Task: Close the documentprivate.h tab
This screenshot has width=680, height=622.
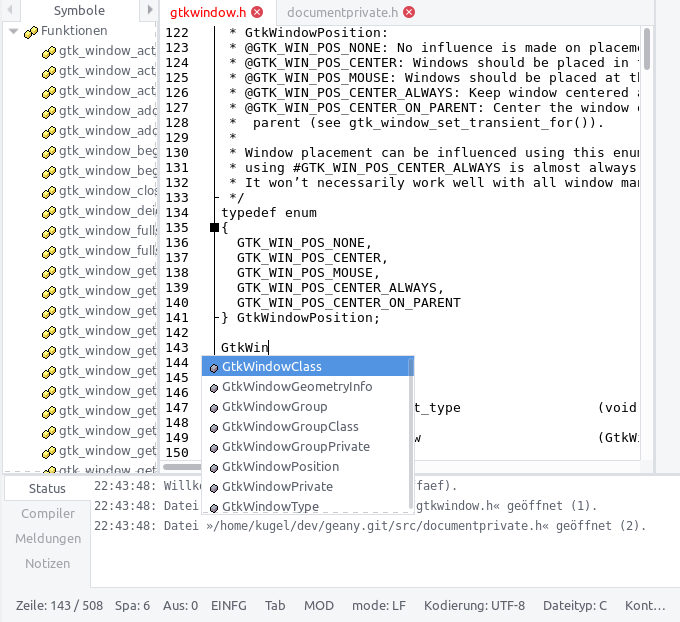Action: (x=409, y=12)
